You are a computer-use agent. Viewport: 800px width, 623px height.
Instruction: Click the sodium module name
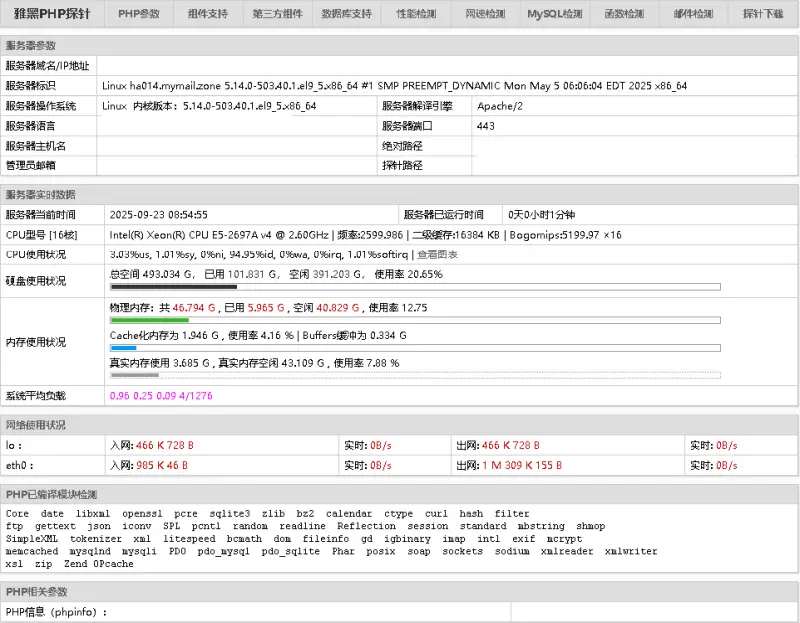coord(512,551)
